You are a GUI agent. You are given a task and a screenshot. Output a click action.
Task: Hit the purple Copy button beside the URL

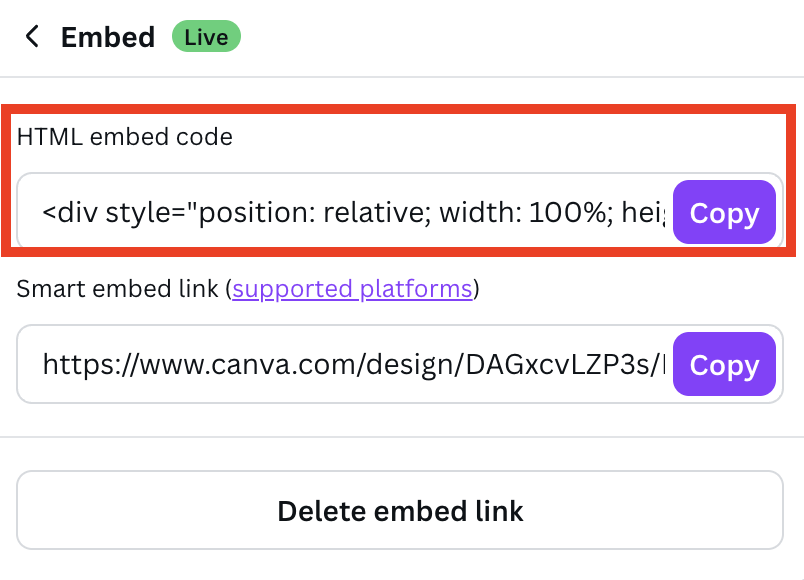point(724,365)
